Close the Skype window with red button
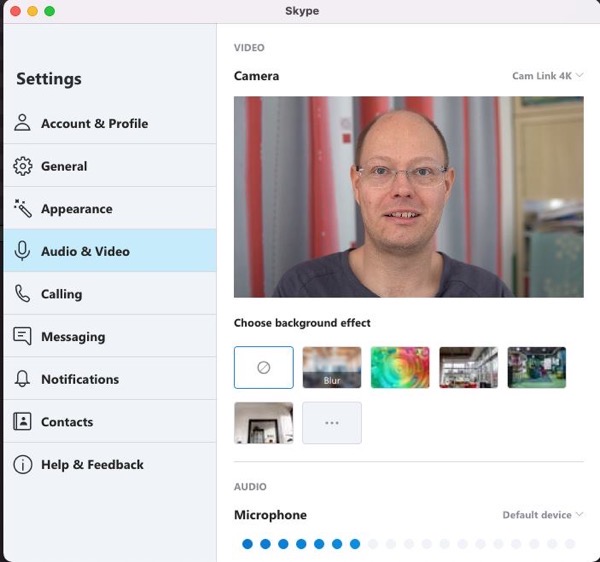This screenshot has width=600, height=562. coord(15,11)
